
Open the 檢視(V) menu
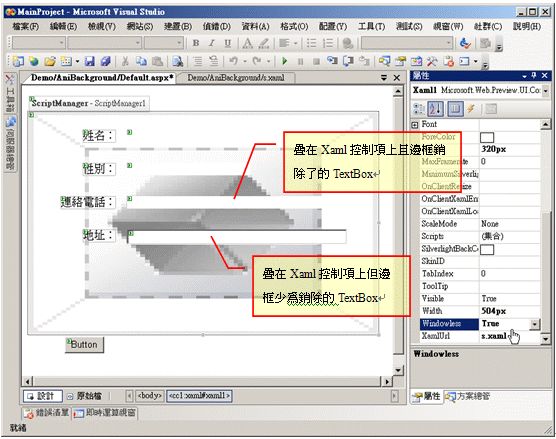tap(101, 26)
